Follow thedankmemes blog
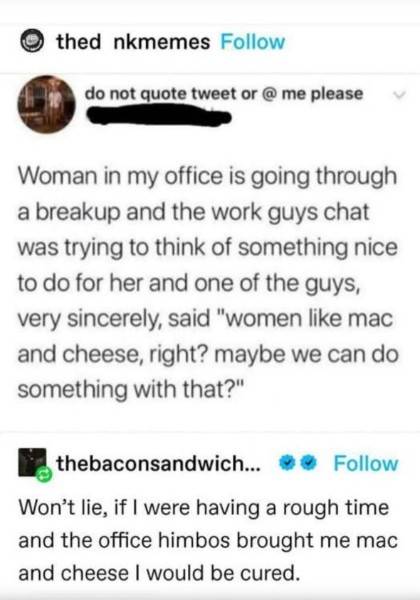This screenshot has height=600, width=420. 252,42
